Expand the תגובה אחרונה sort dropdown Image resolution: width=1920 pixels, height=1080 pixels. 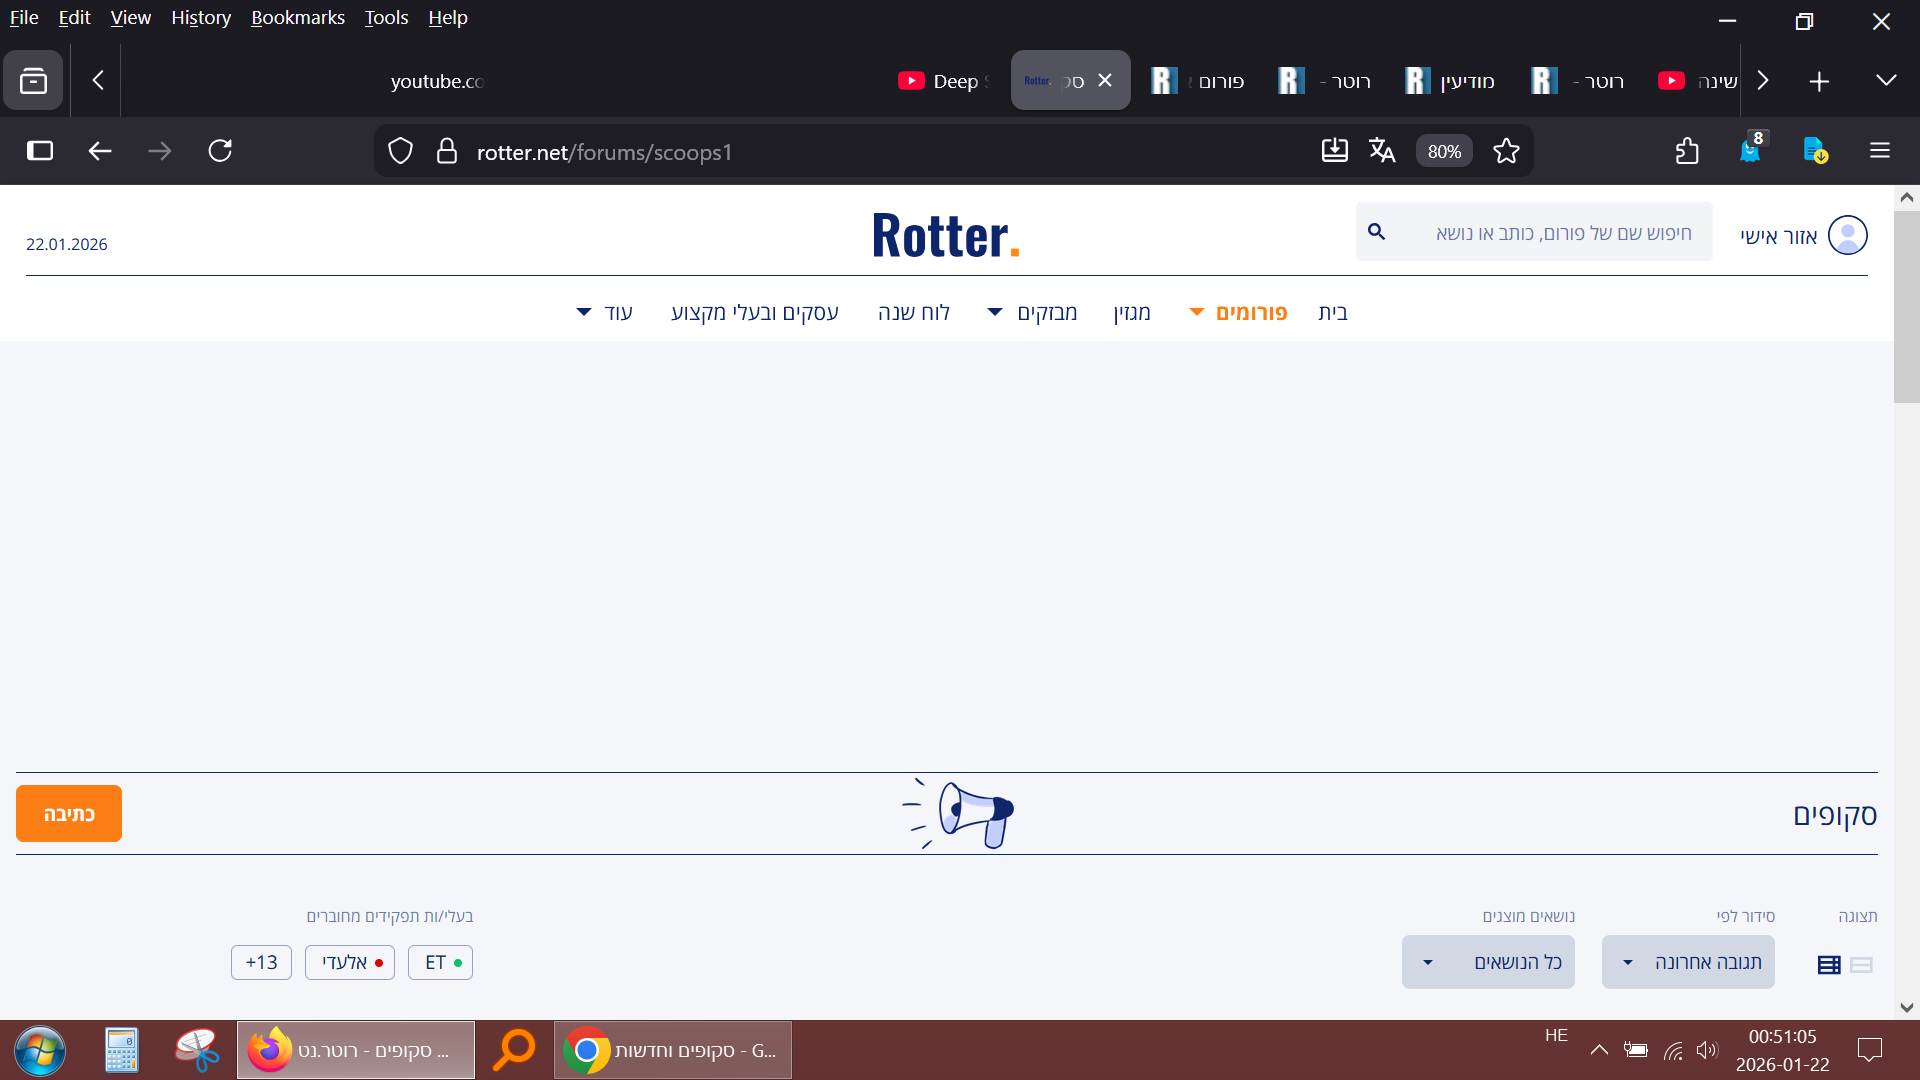[x=1688, y=962]
